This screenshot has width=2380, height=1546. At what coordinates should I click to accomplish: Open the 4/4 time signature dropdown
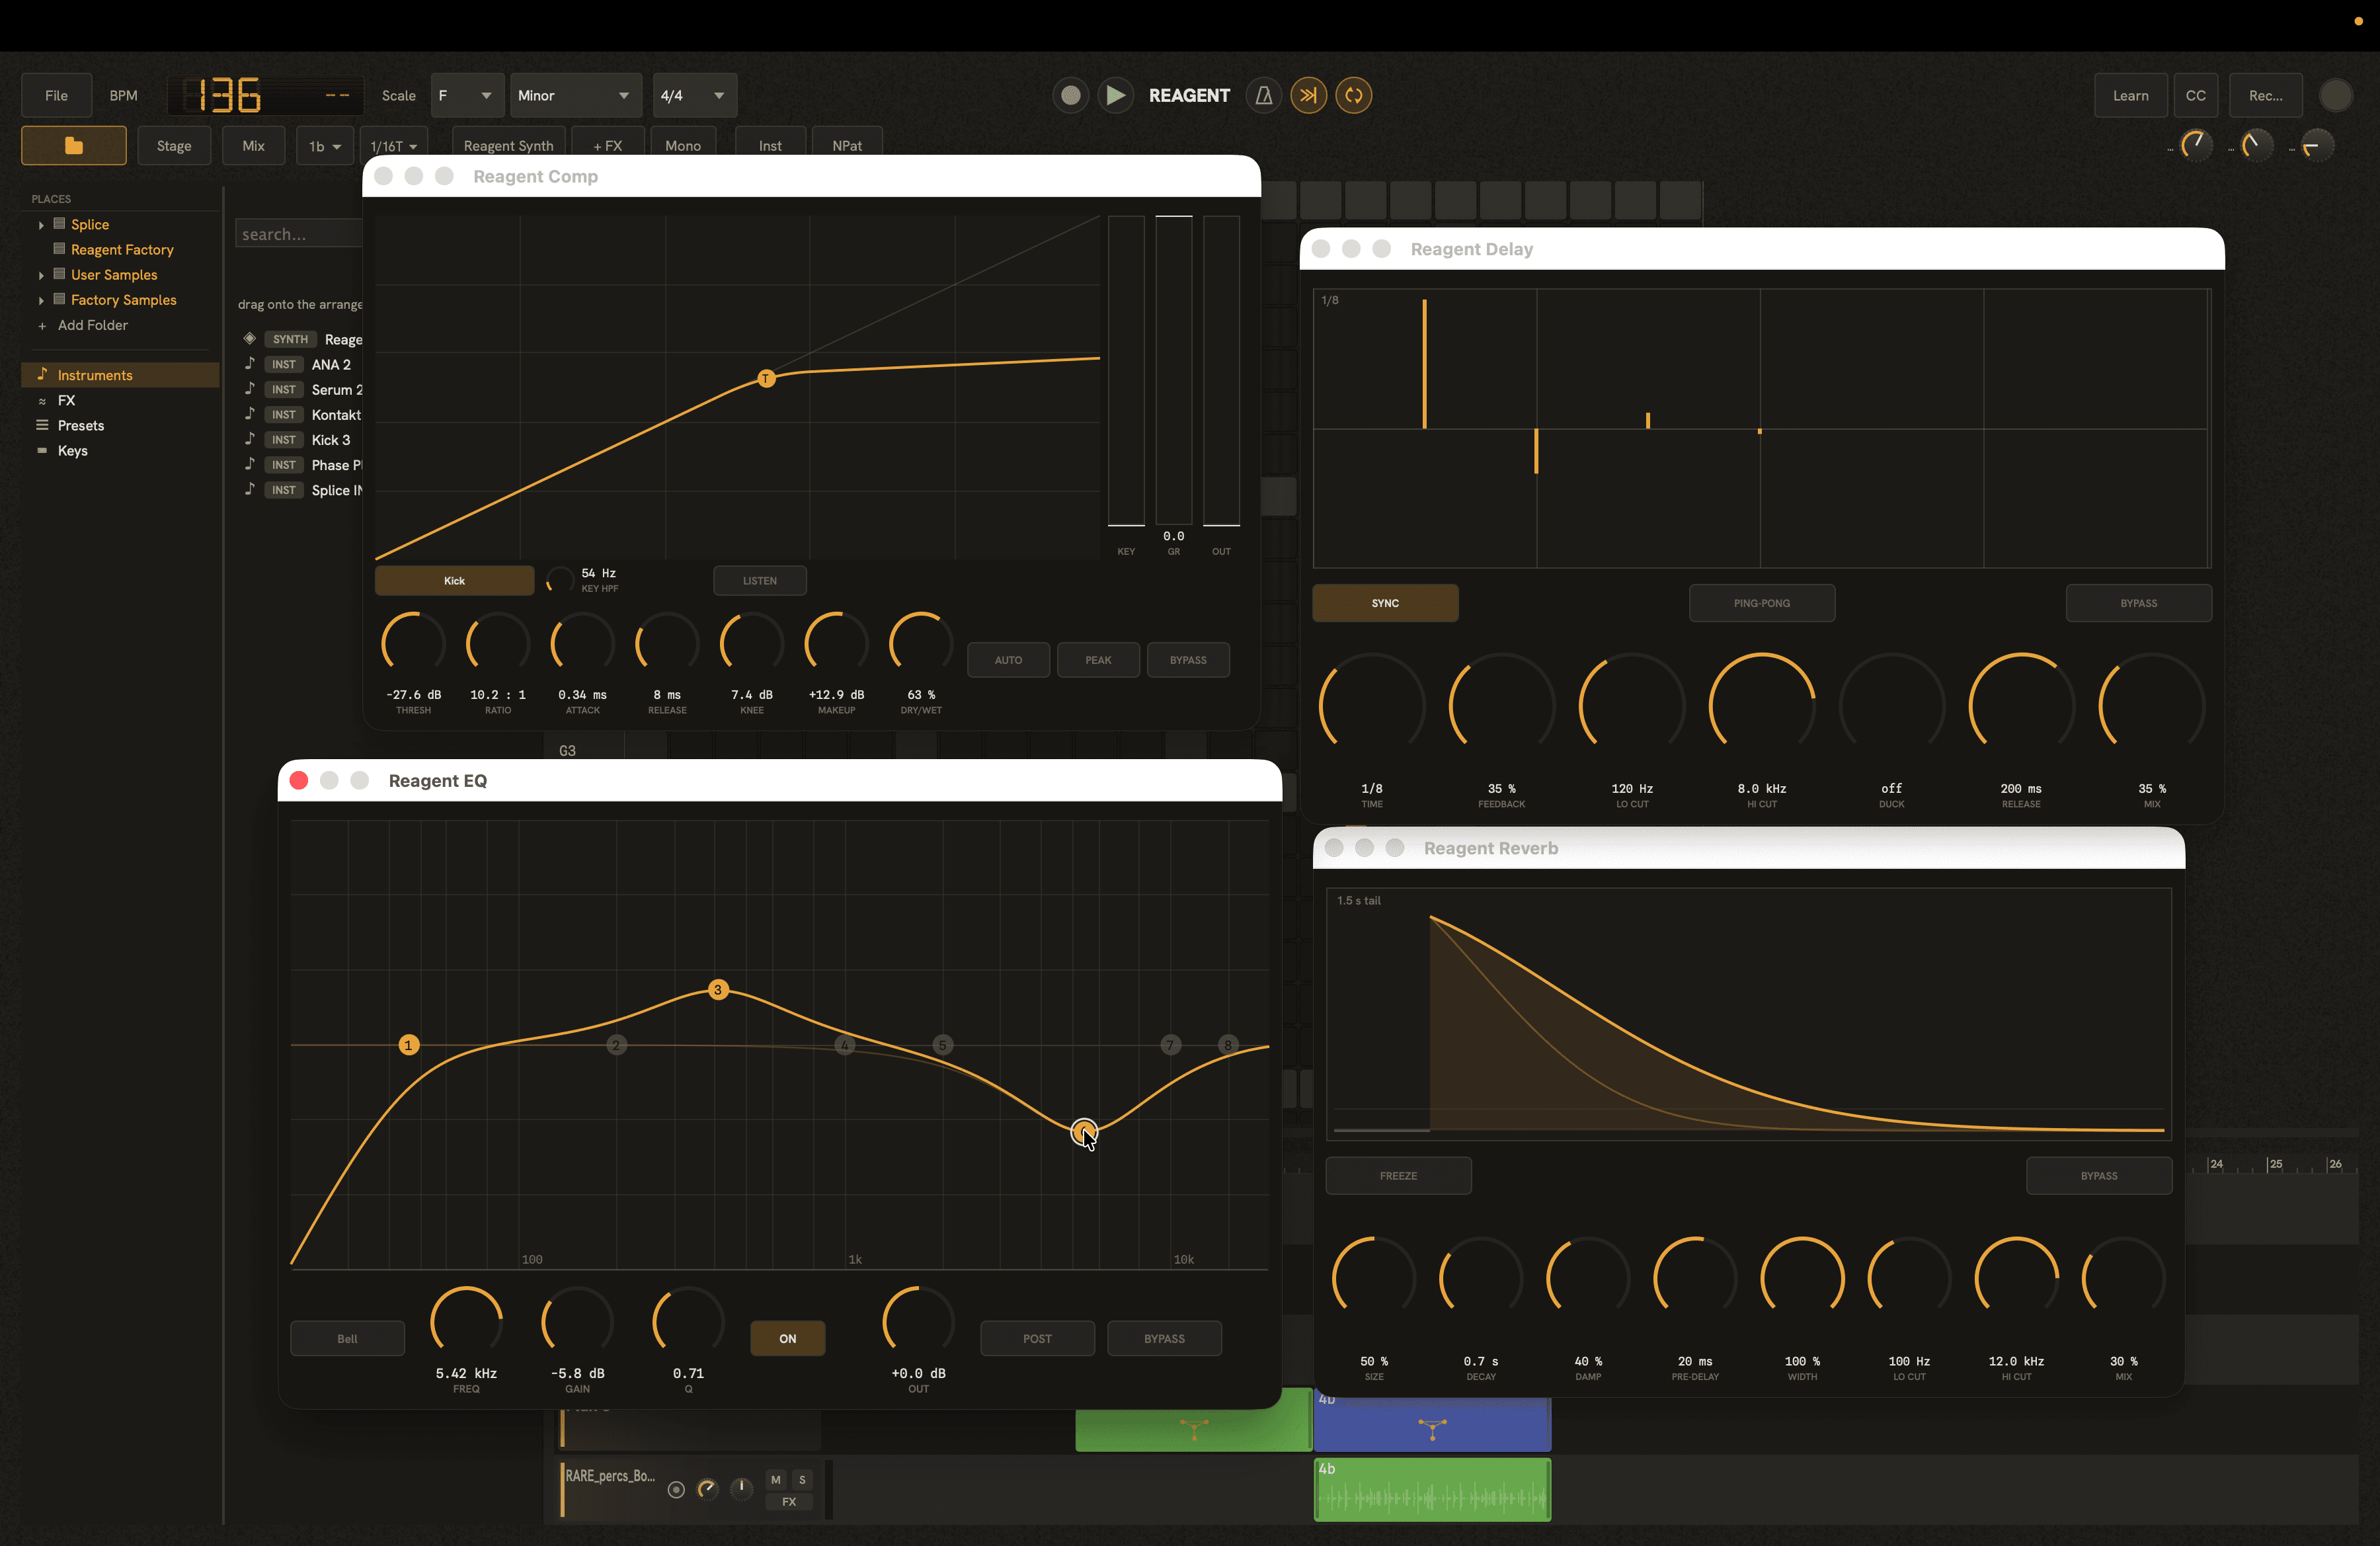(x=694, y=96)
